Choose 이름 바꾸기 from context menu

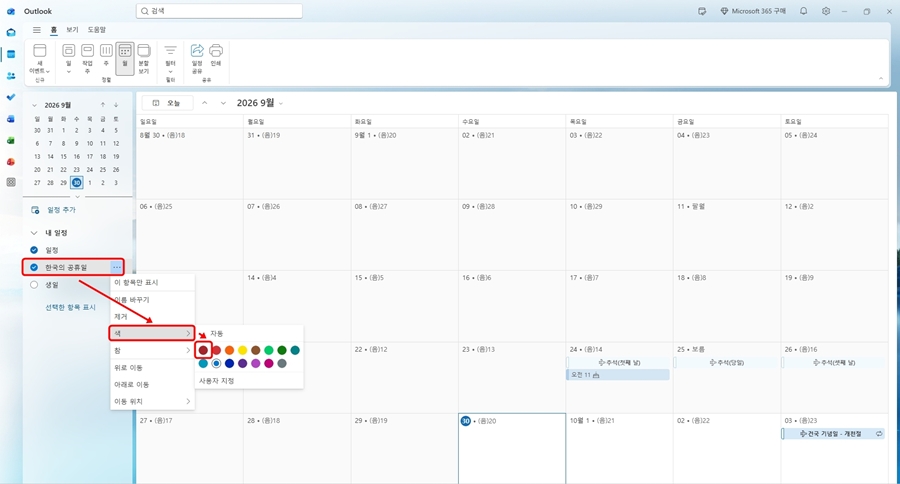click(x=152, y=300)
